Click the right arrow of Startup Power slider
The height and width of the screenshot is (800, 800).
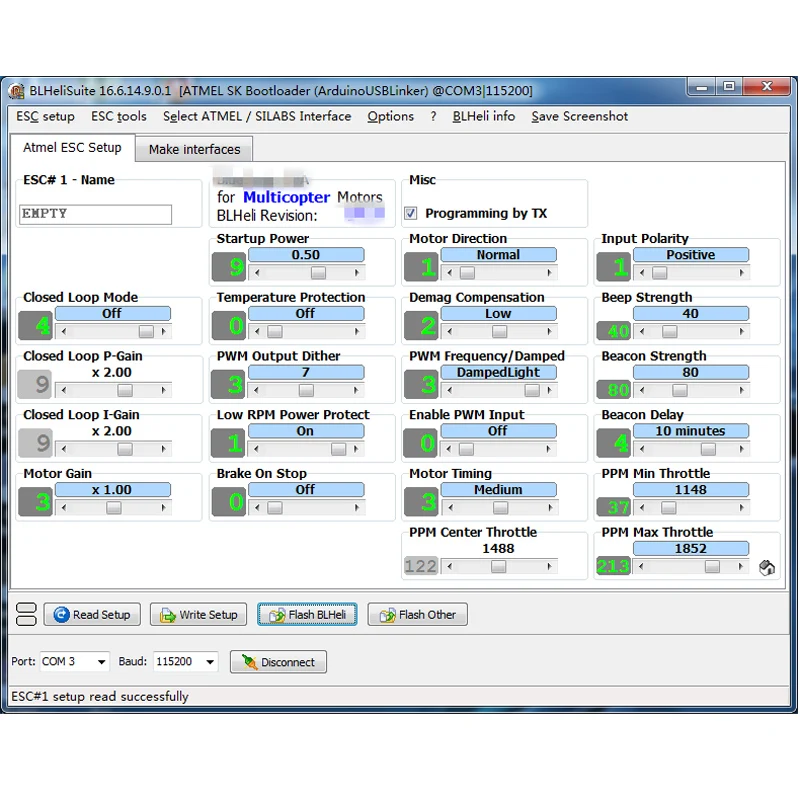[x=357, y=273]
